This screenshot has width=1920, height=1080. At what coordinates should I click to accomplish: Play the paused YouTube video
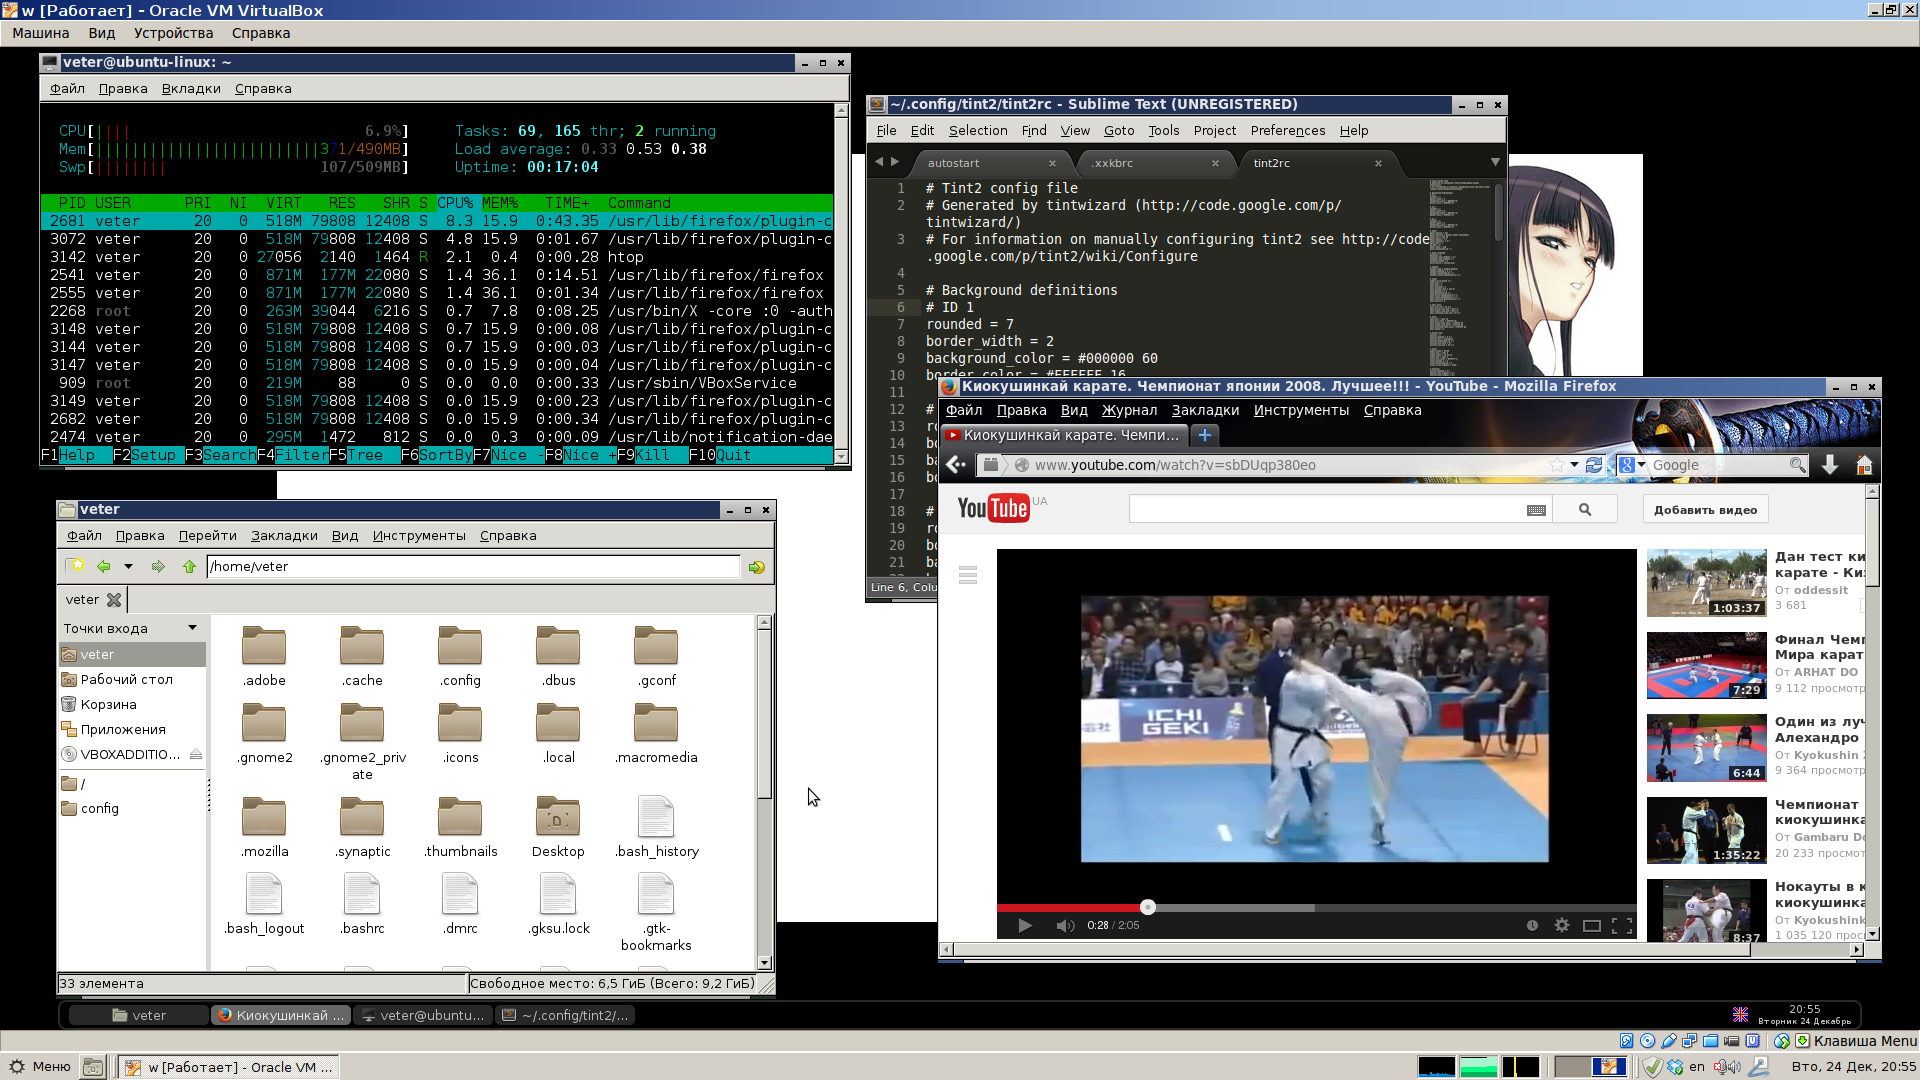click(1025, 925)
